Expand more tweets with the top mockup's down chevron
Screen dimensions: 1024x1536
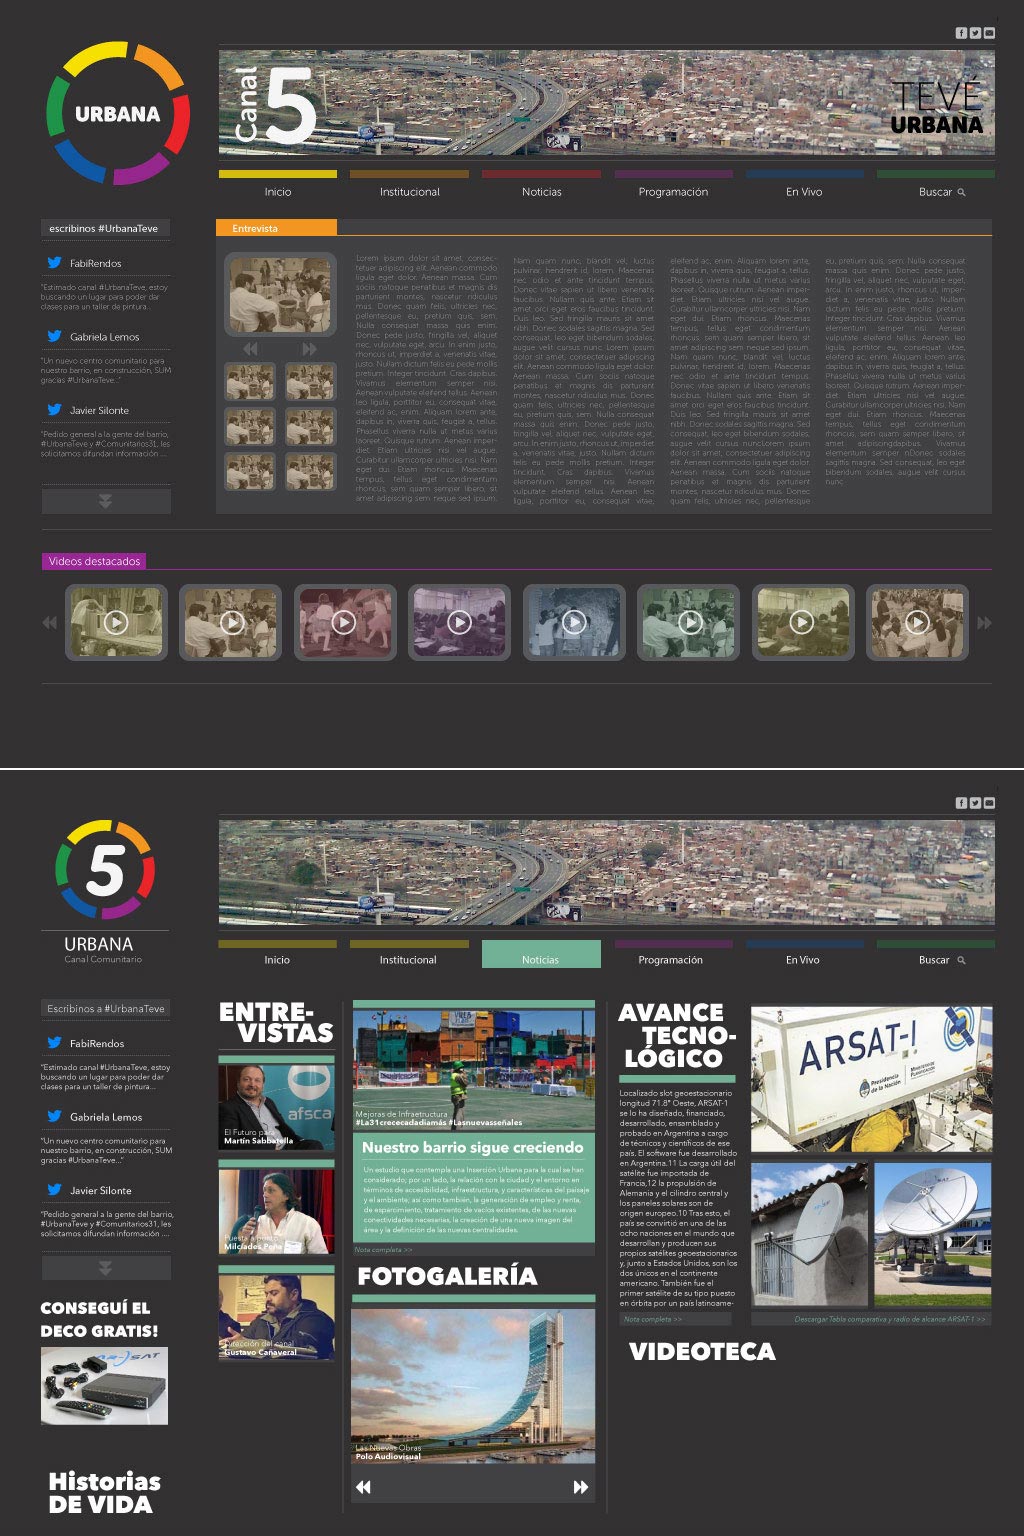pyautogui.click(x=105, y=502)
